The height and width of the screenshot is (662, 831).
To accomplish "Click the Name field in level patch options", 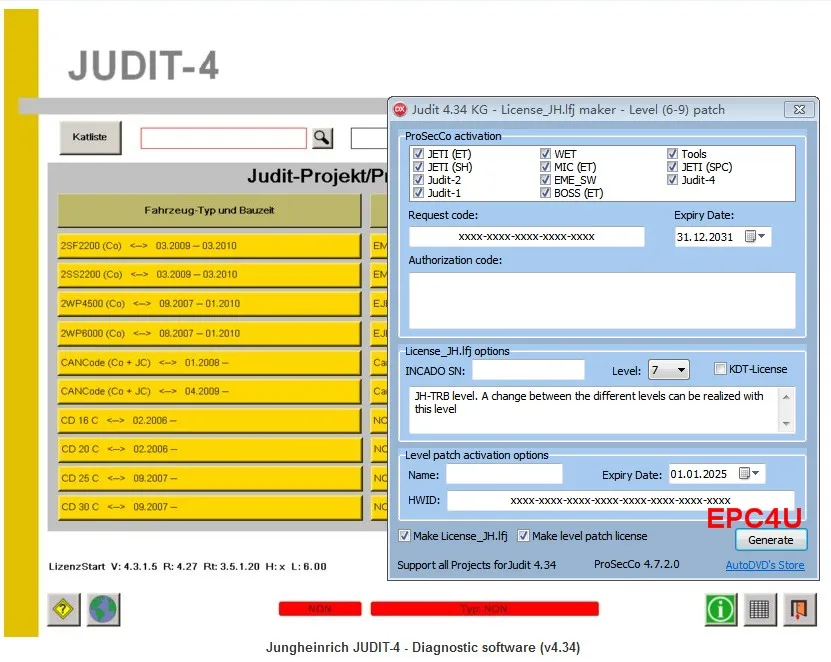I will coord(504,474).
